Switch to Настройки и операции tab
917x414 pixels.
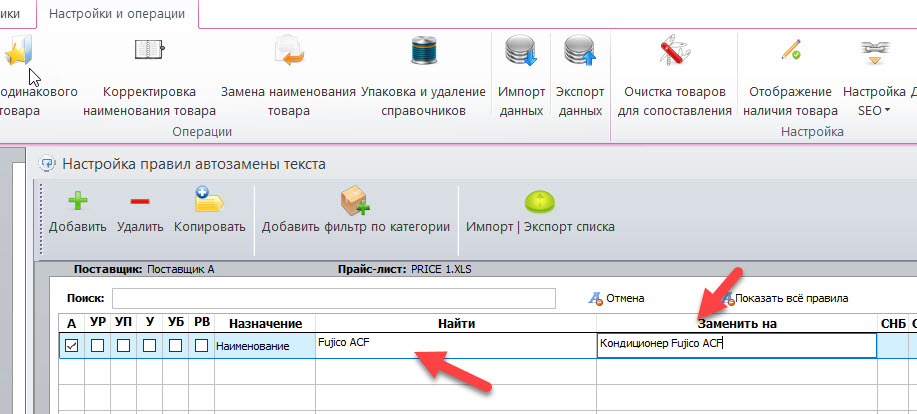pos(117,13)
